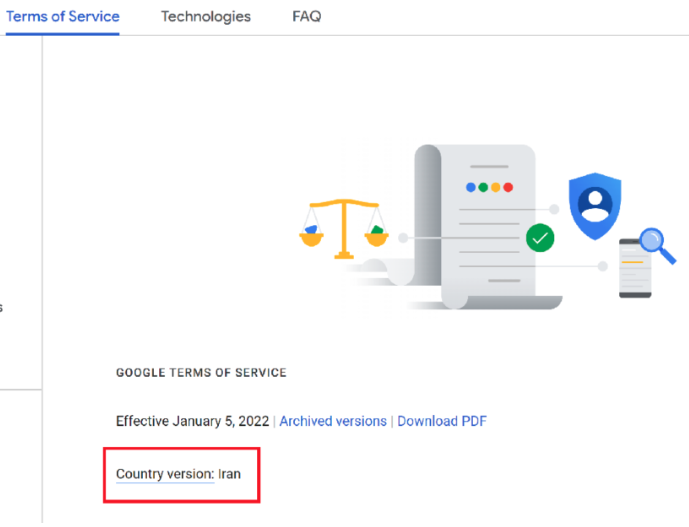The image size is (689, 527).
Task: Click the Iran country name text
Action: coord(229,474)
